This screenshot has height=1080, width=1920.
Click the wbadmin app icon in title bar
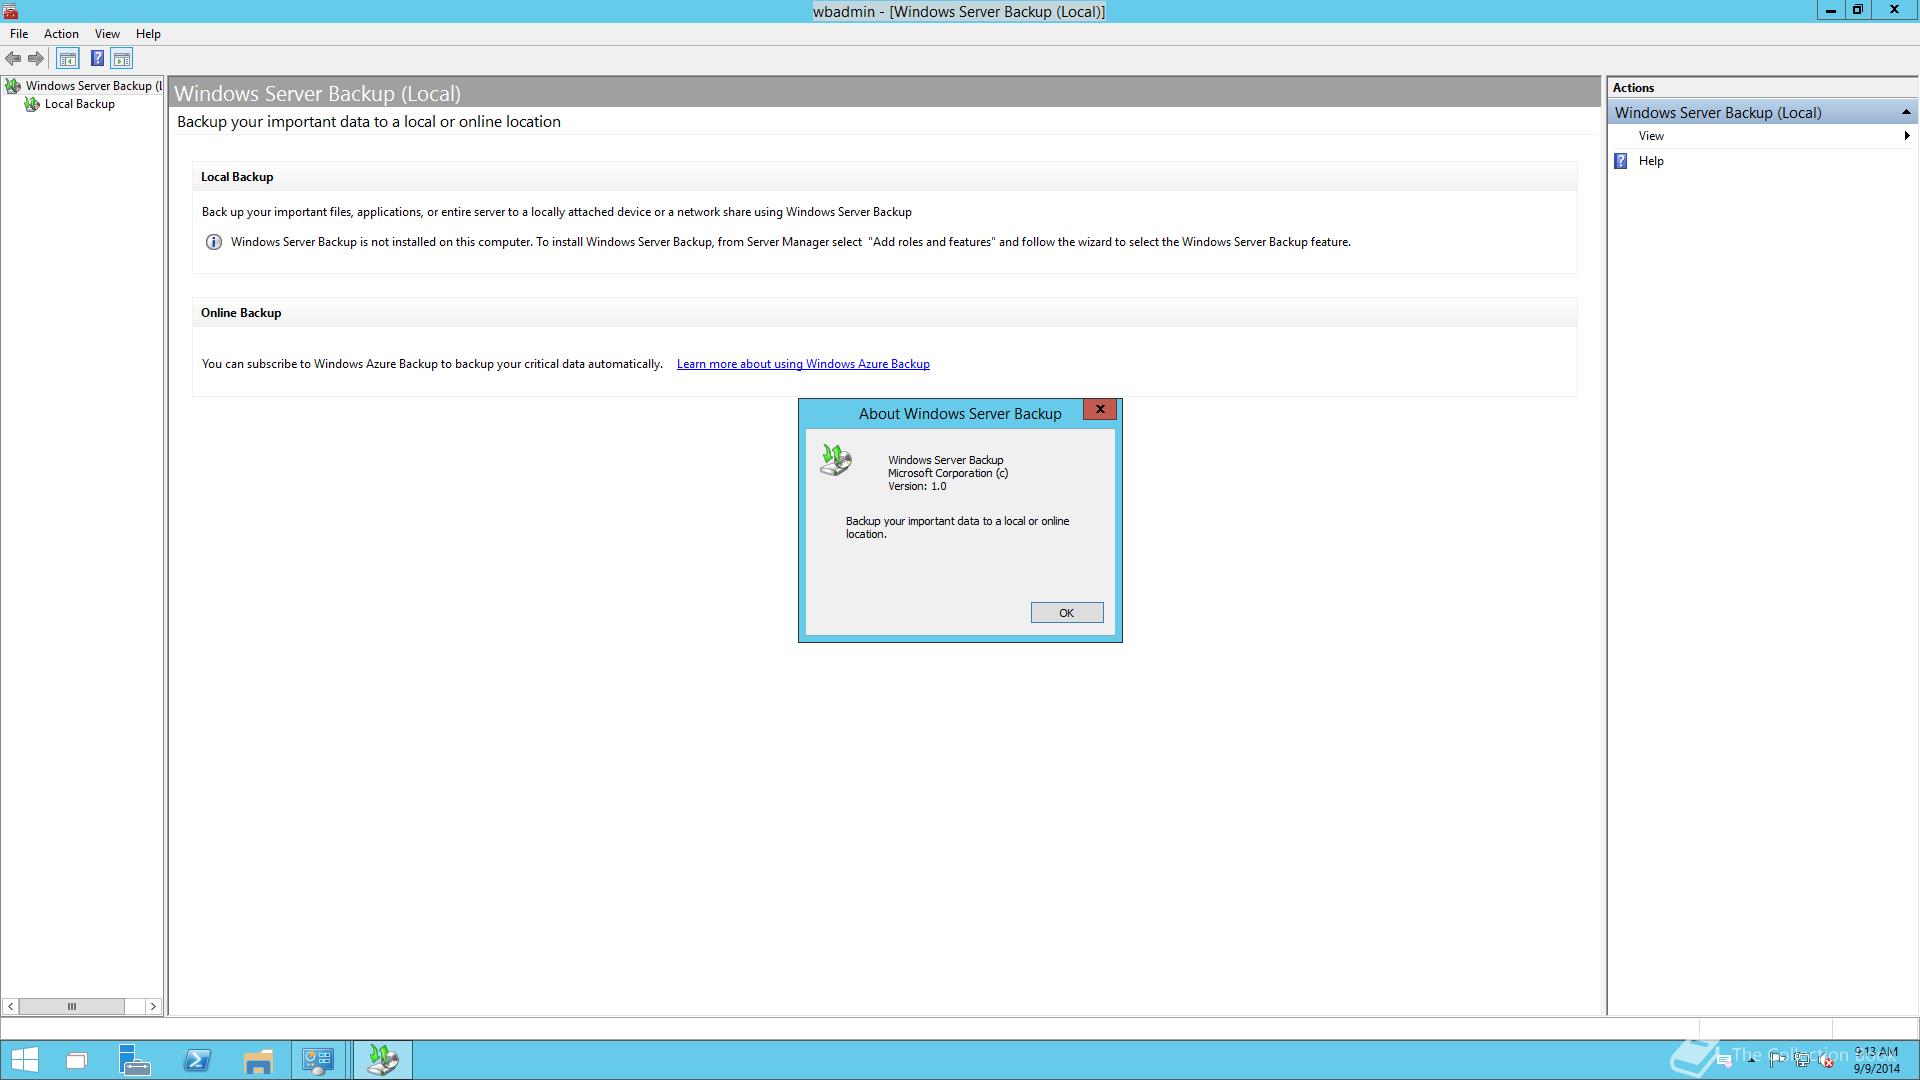[x=10, y=11]
